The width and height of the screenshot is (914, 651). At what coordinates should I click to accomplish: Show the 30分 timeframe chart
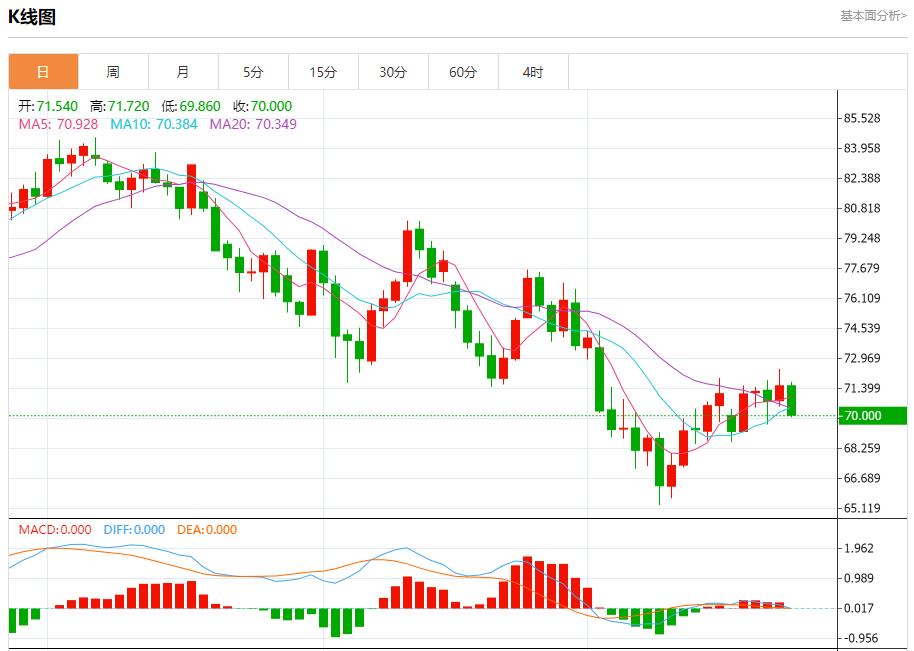[x=393, y=72]
